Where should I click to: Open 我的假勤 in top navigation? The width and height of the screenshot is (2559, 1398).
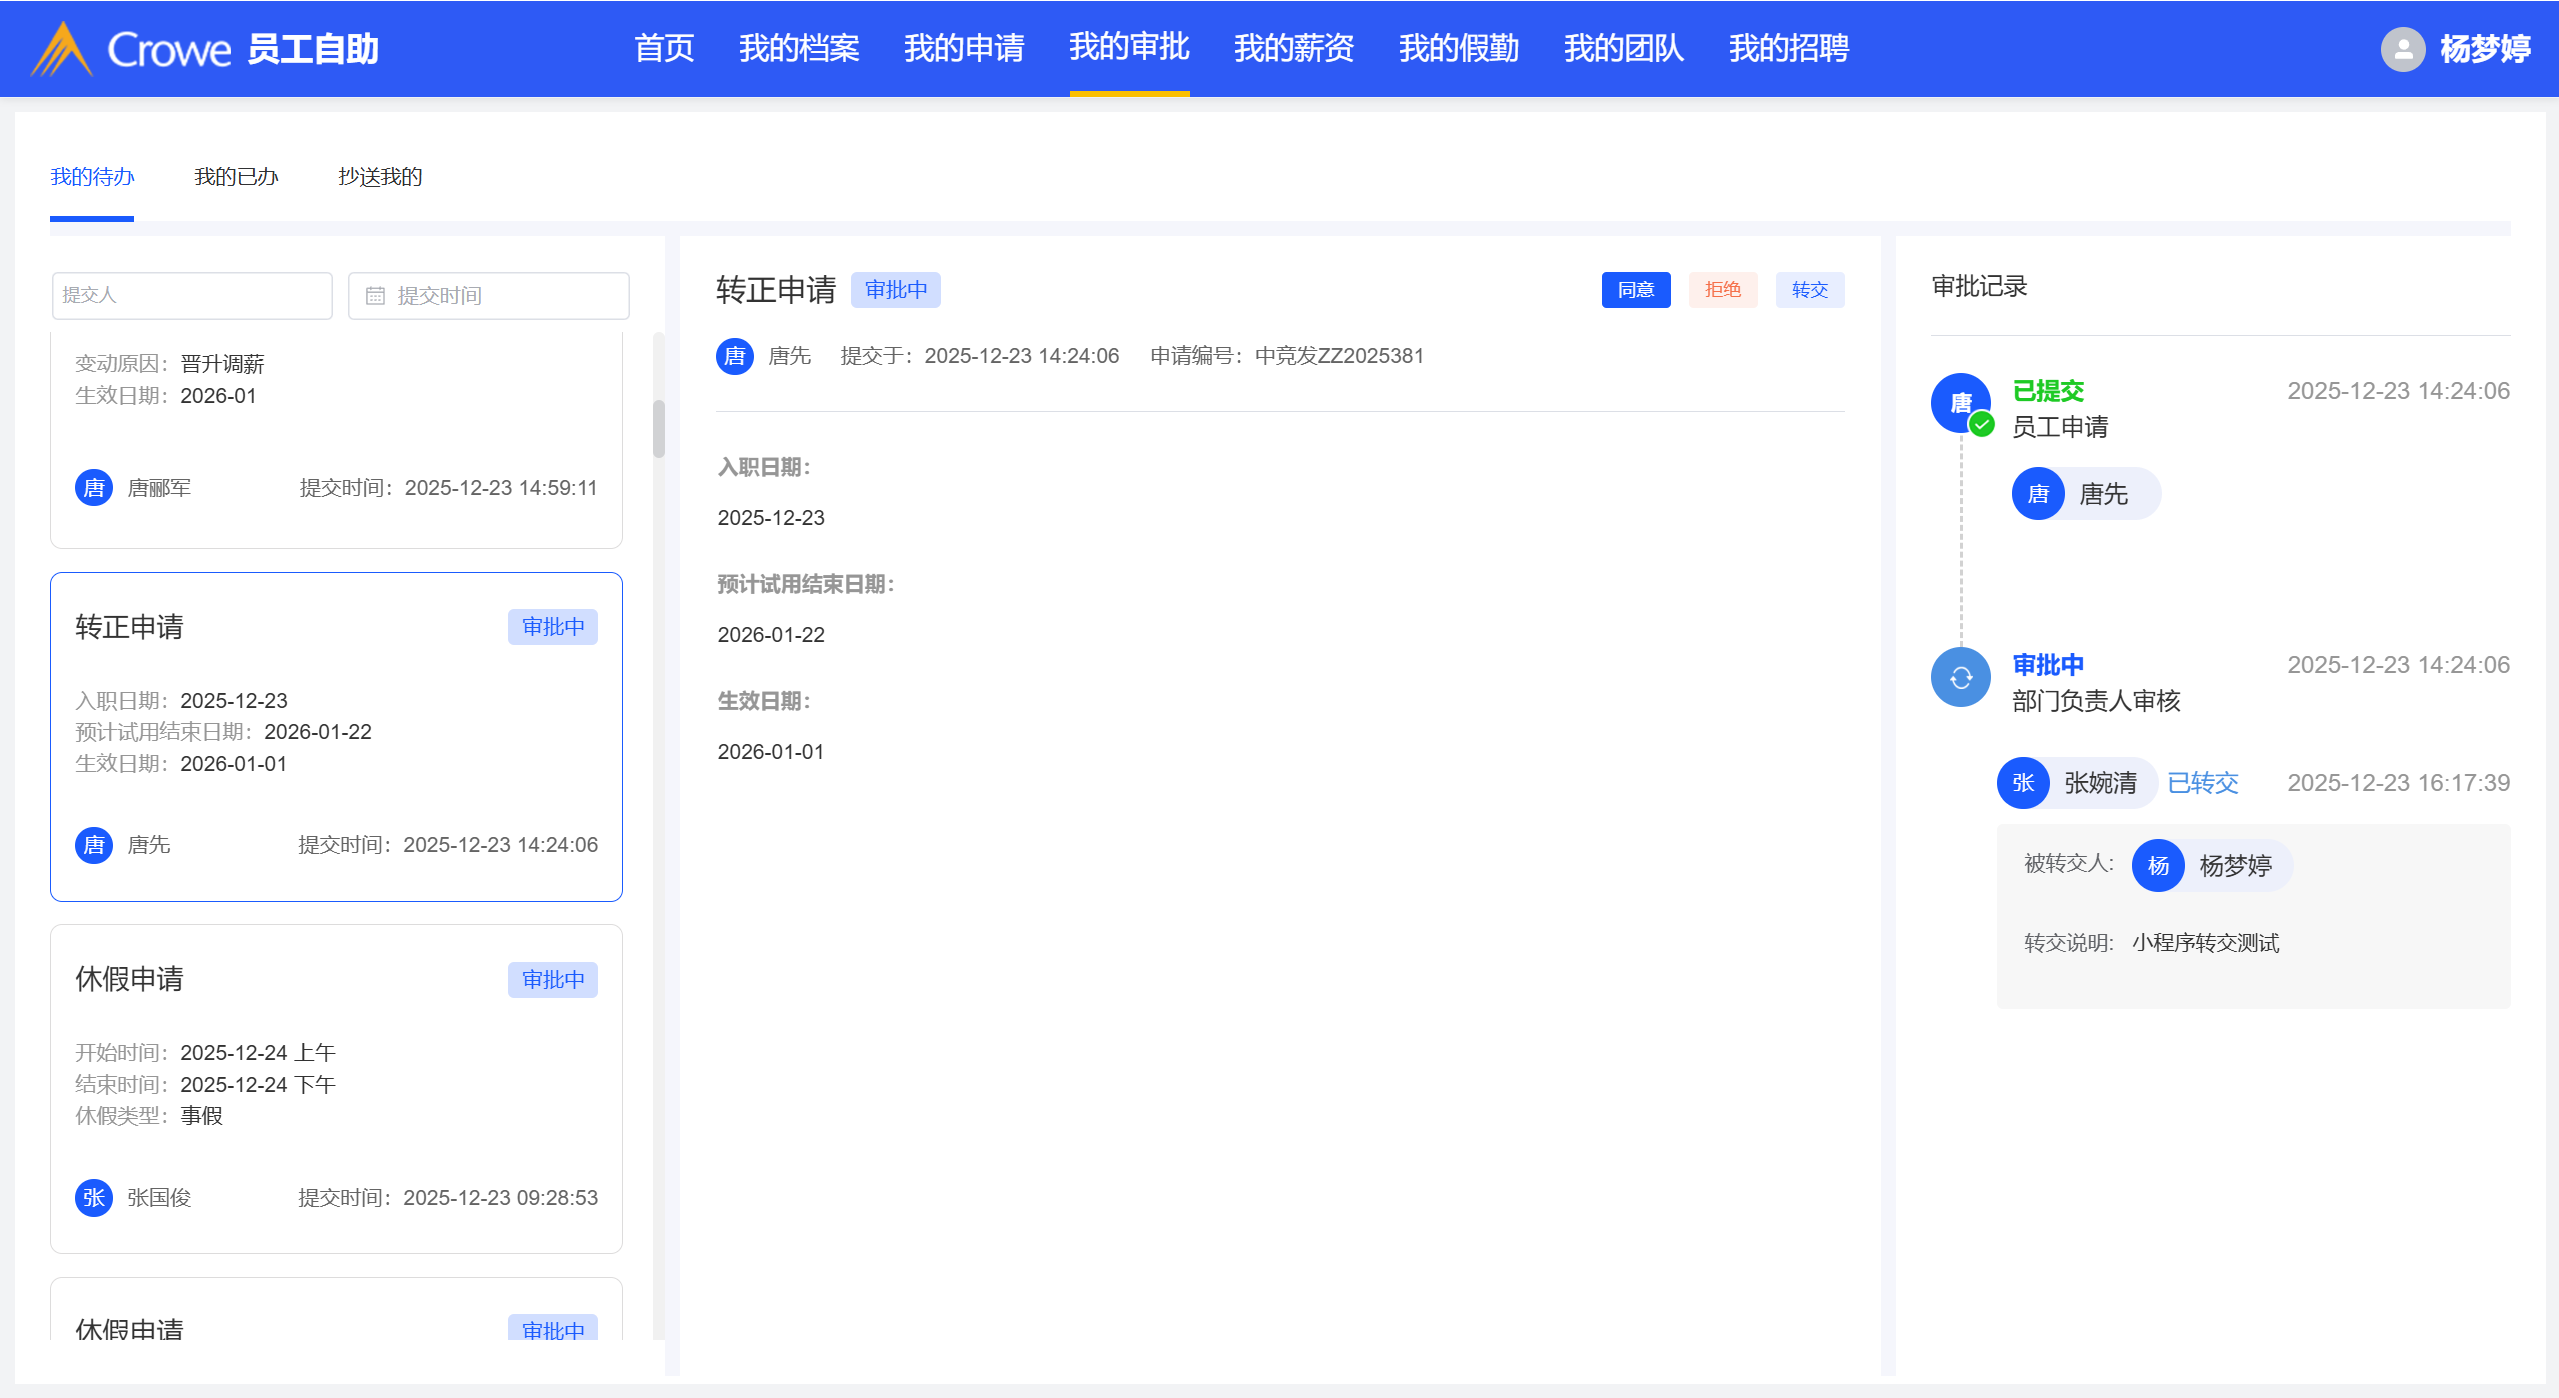coord(1459,48)
